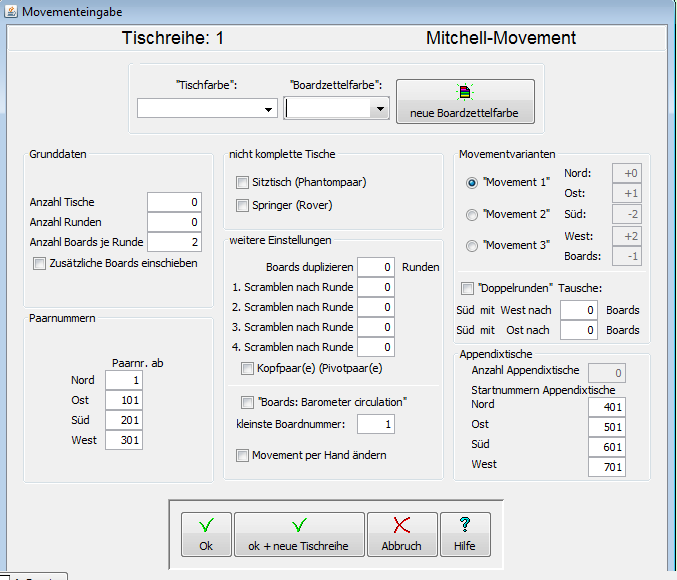This screenshot has height=580, width=677.
Task: Toggle the Doppelrunden checkbox
Action: pos(467,288)
